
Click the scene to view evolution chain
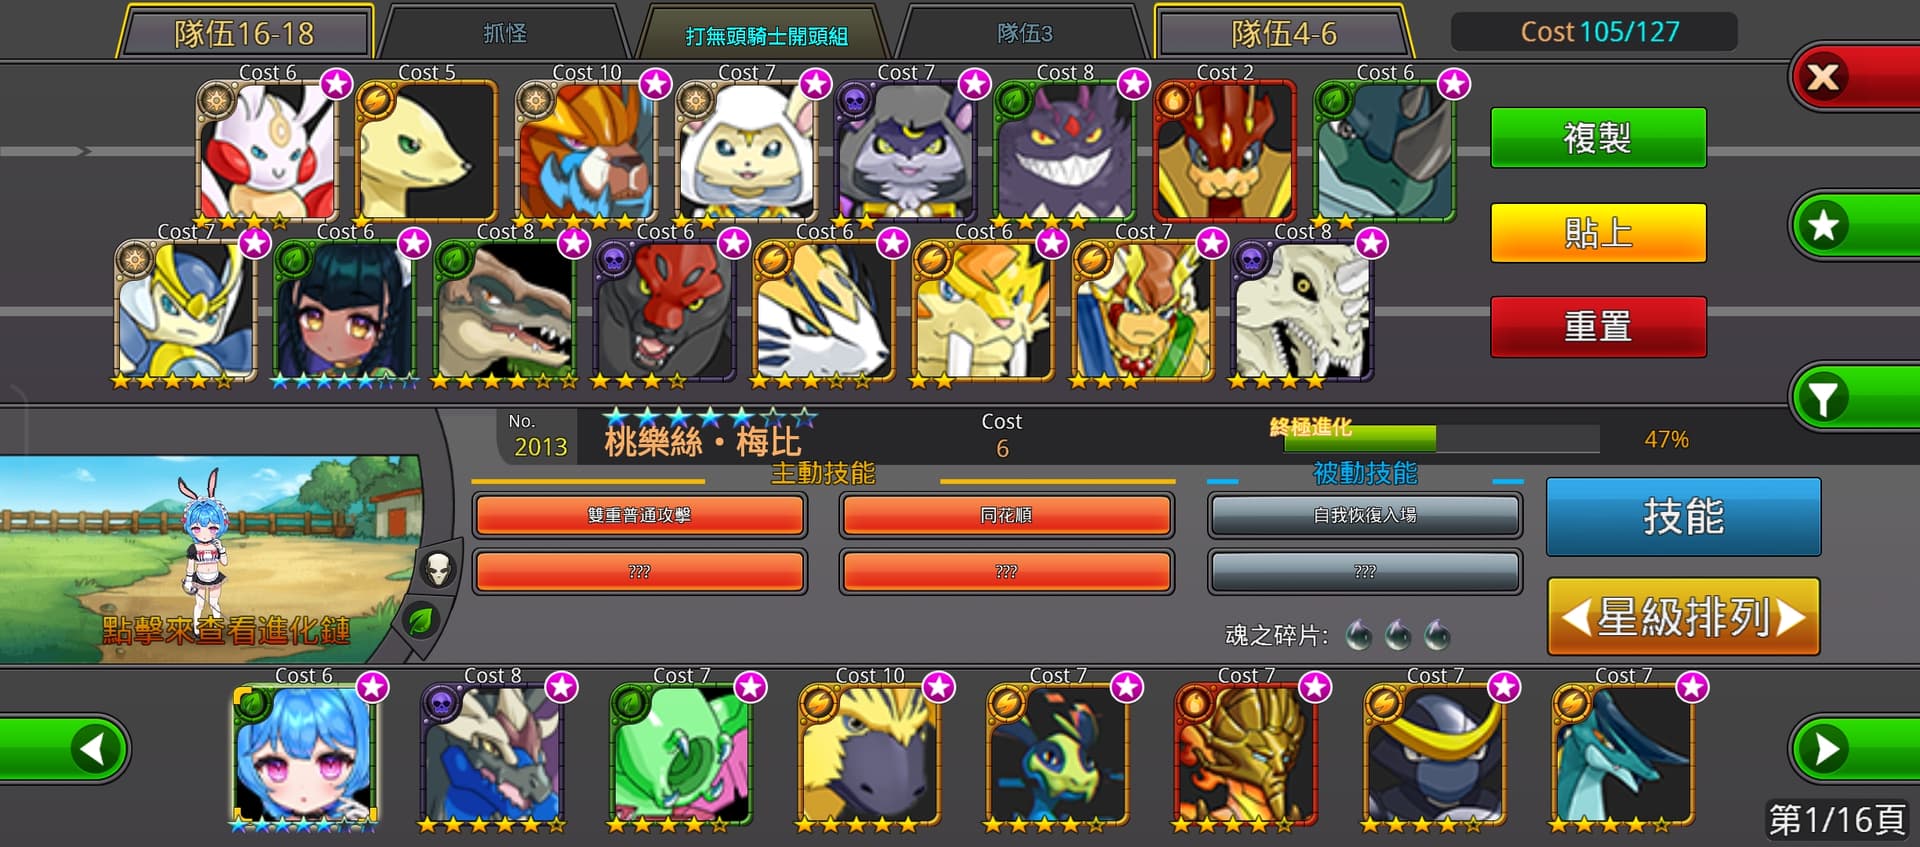[210, 558]
